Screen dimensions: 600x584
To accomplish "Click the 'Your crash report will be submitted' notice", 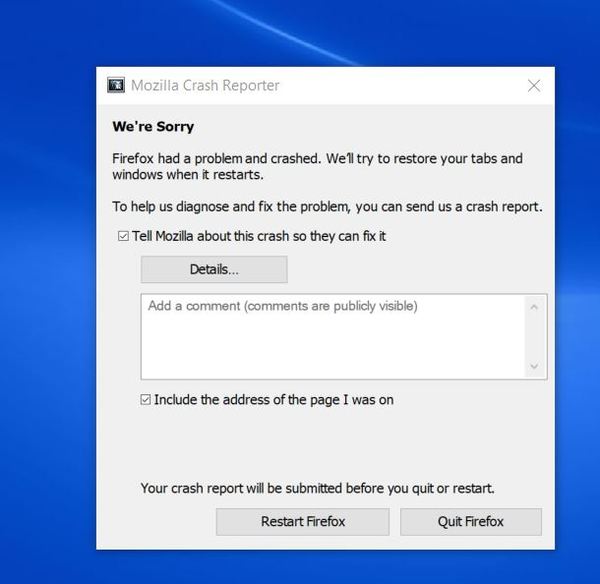I will [x=317, y=489].
